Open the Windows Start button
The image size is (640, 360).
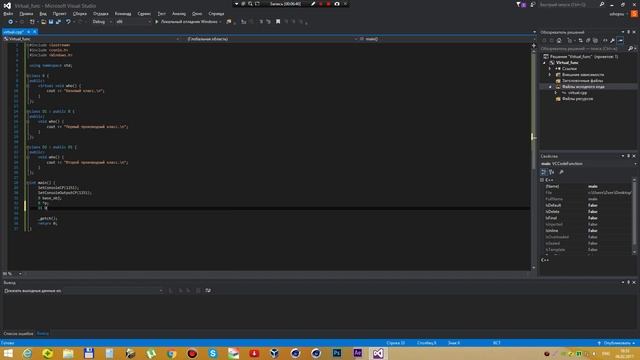8,353
